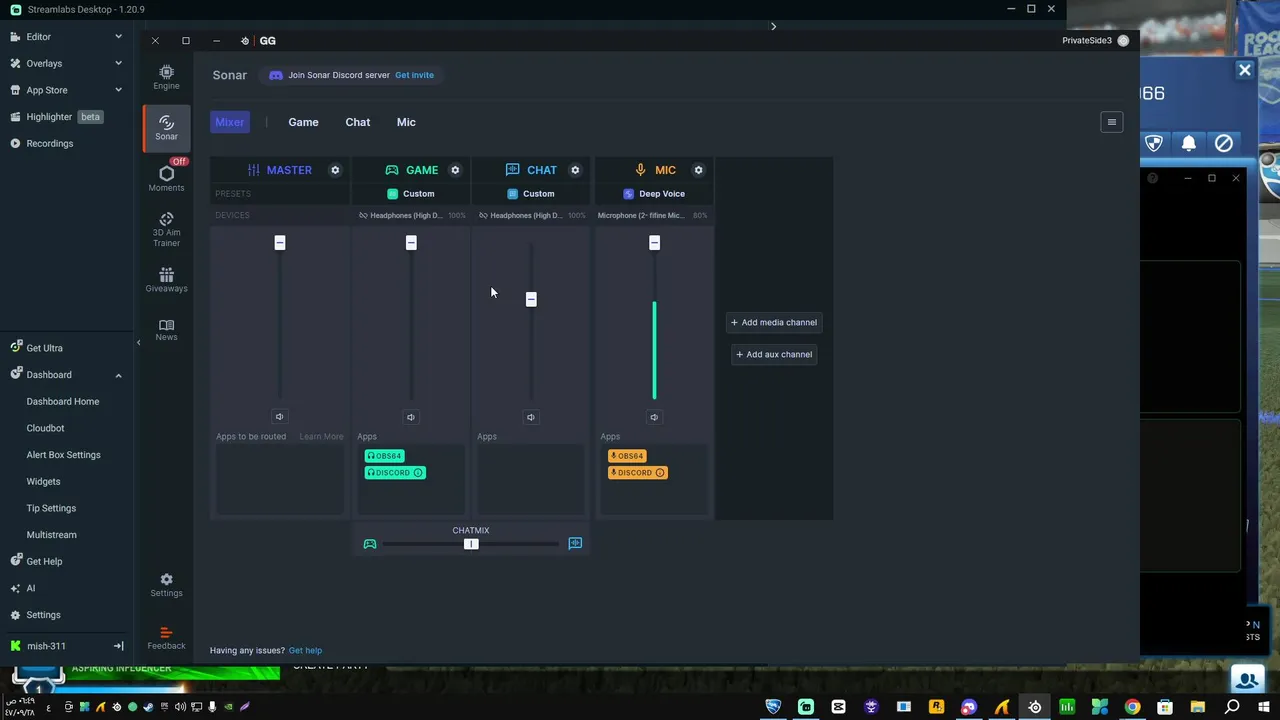Click the blocked circle icon in Rocket League window
The width and height of the screenshot is (1280, 720).
point(1224,143)
